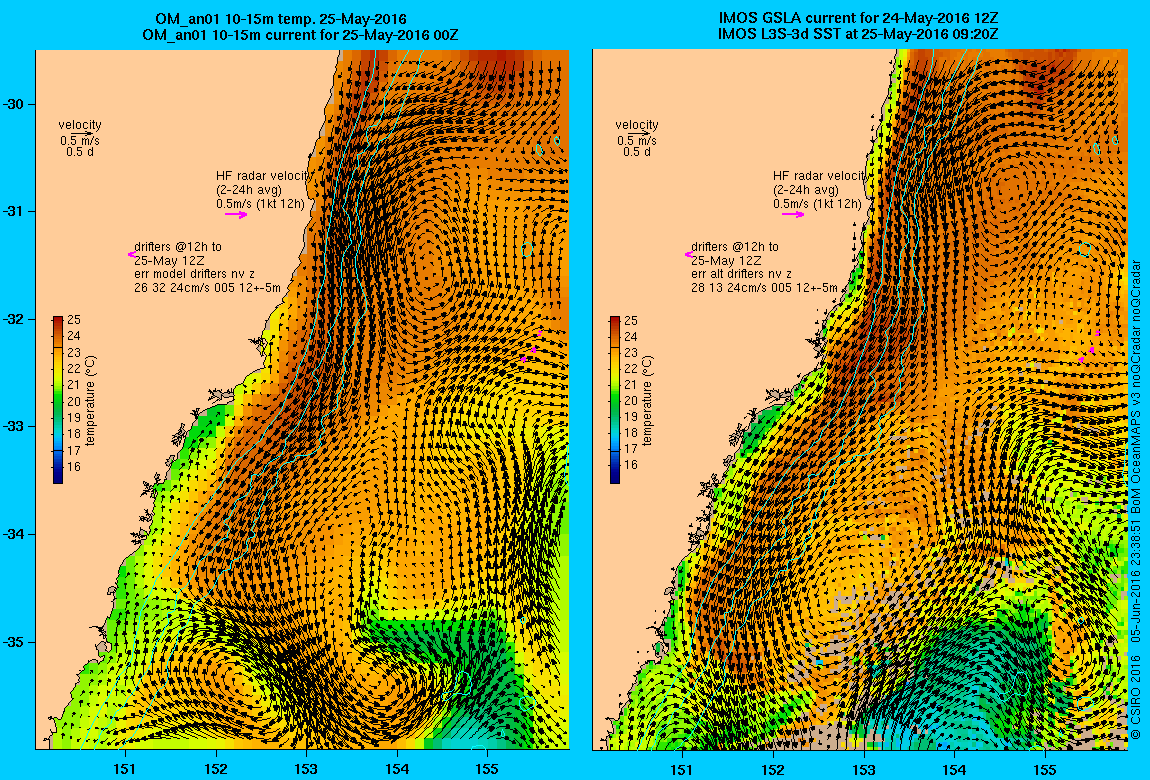Click the '153' longitude label under left map
The height and width of the screenshot is (780, 1150).
point(306,769)
